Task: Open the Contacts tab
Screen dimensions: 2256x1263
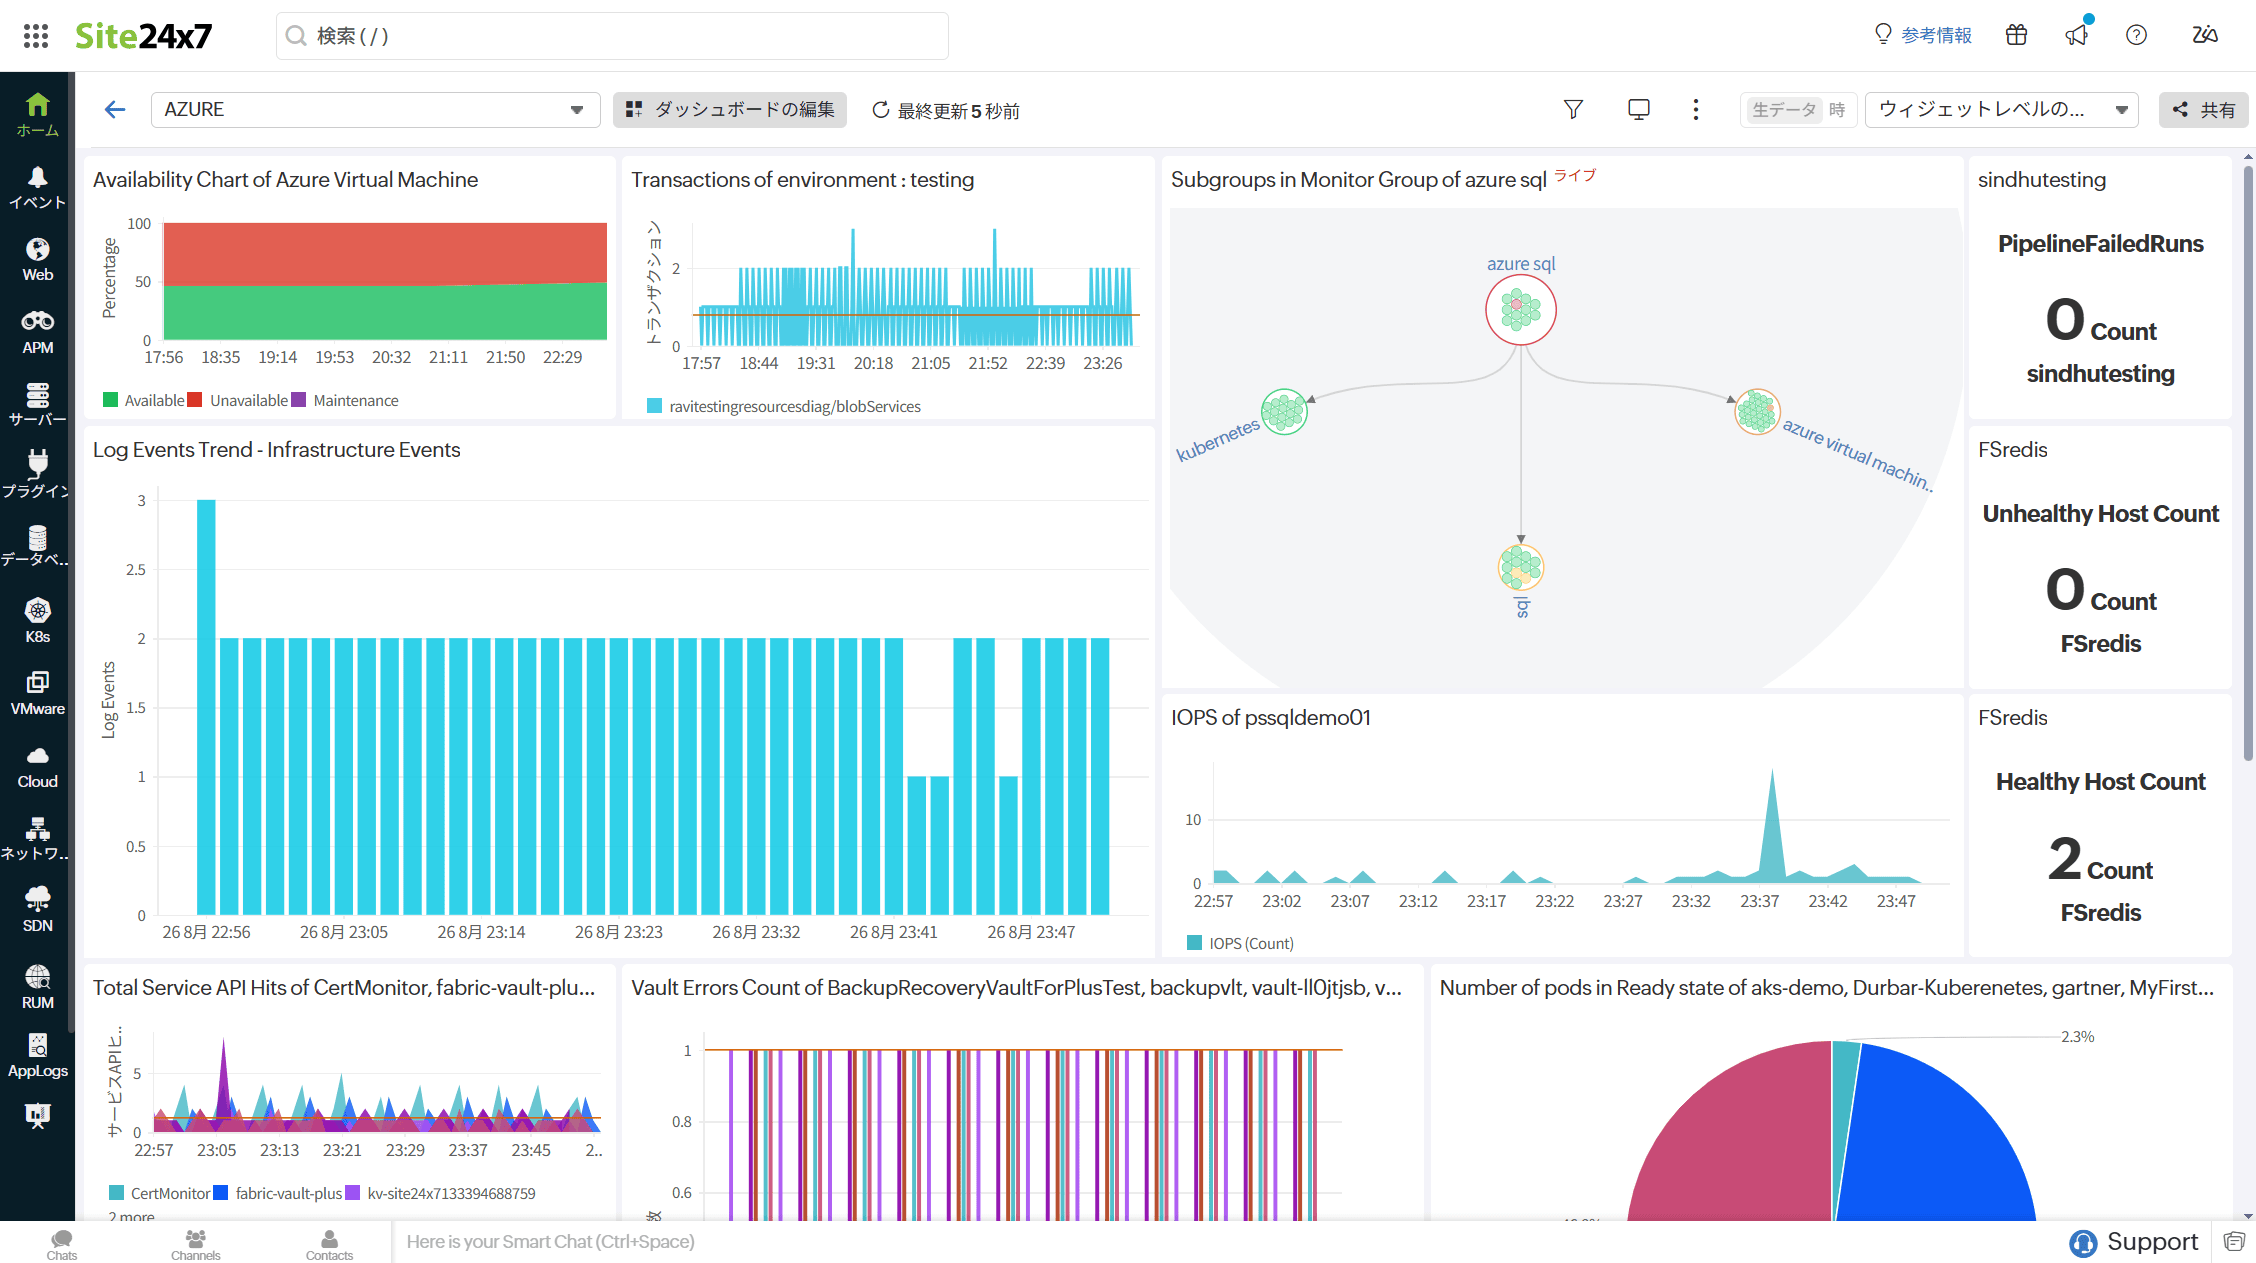Action: [329, 1244]
